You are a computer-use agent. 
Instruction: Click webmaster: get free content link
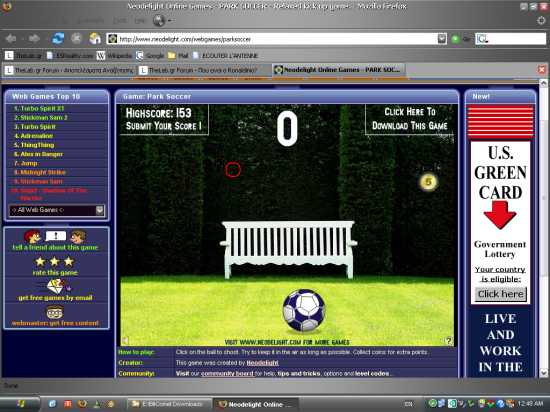click(x=55, y=323)
